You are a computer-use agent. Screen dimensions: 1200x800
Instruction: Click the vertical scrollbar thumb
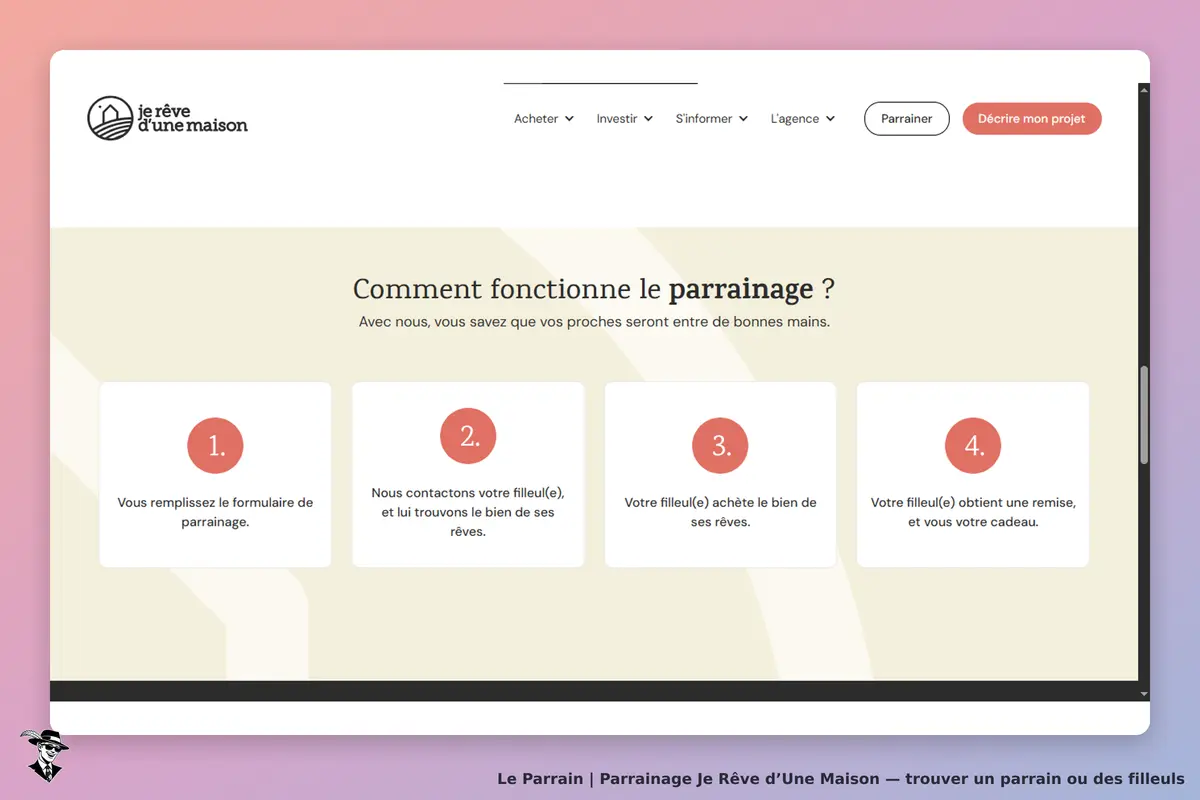pyautogui.click(x=1144, y=415)
